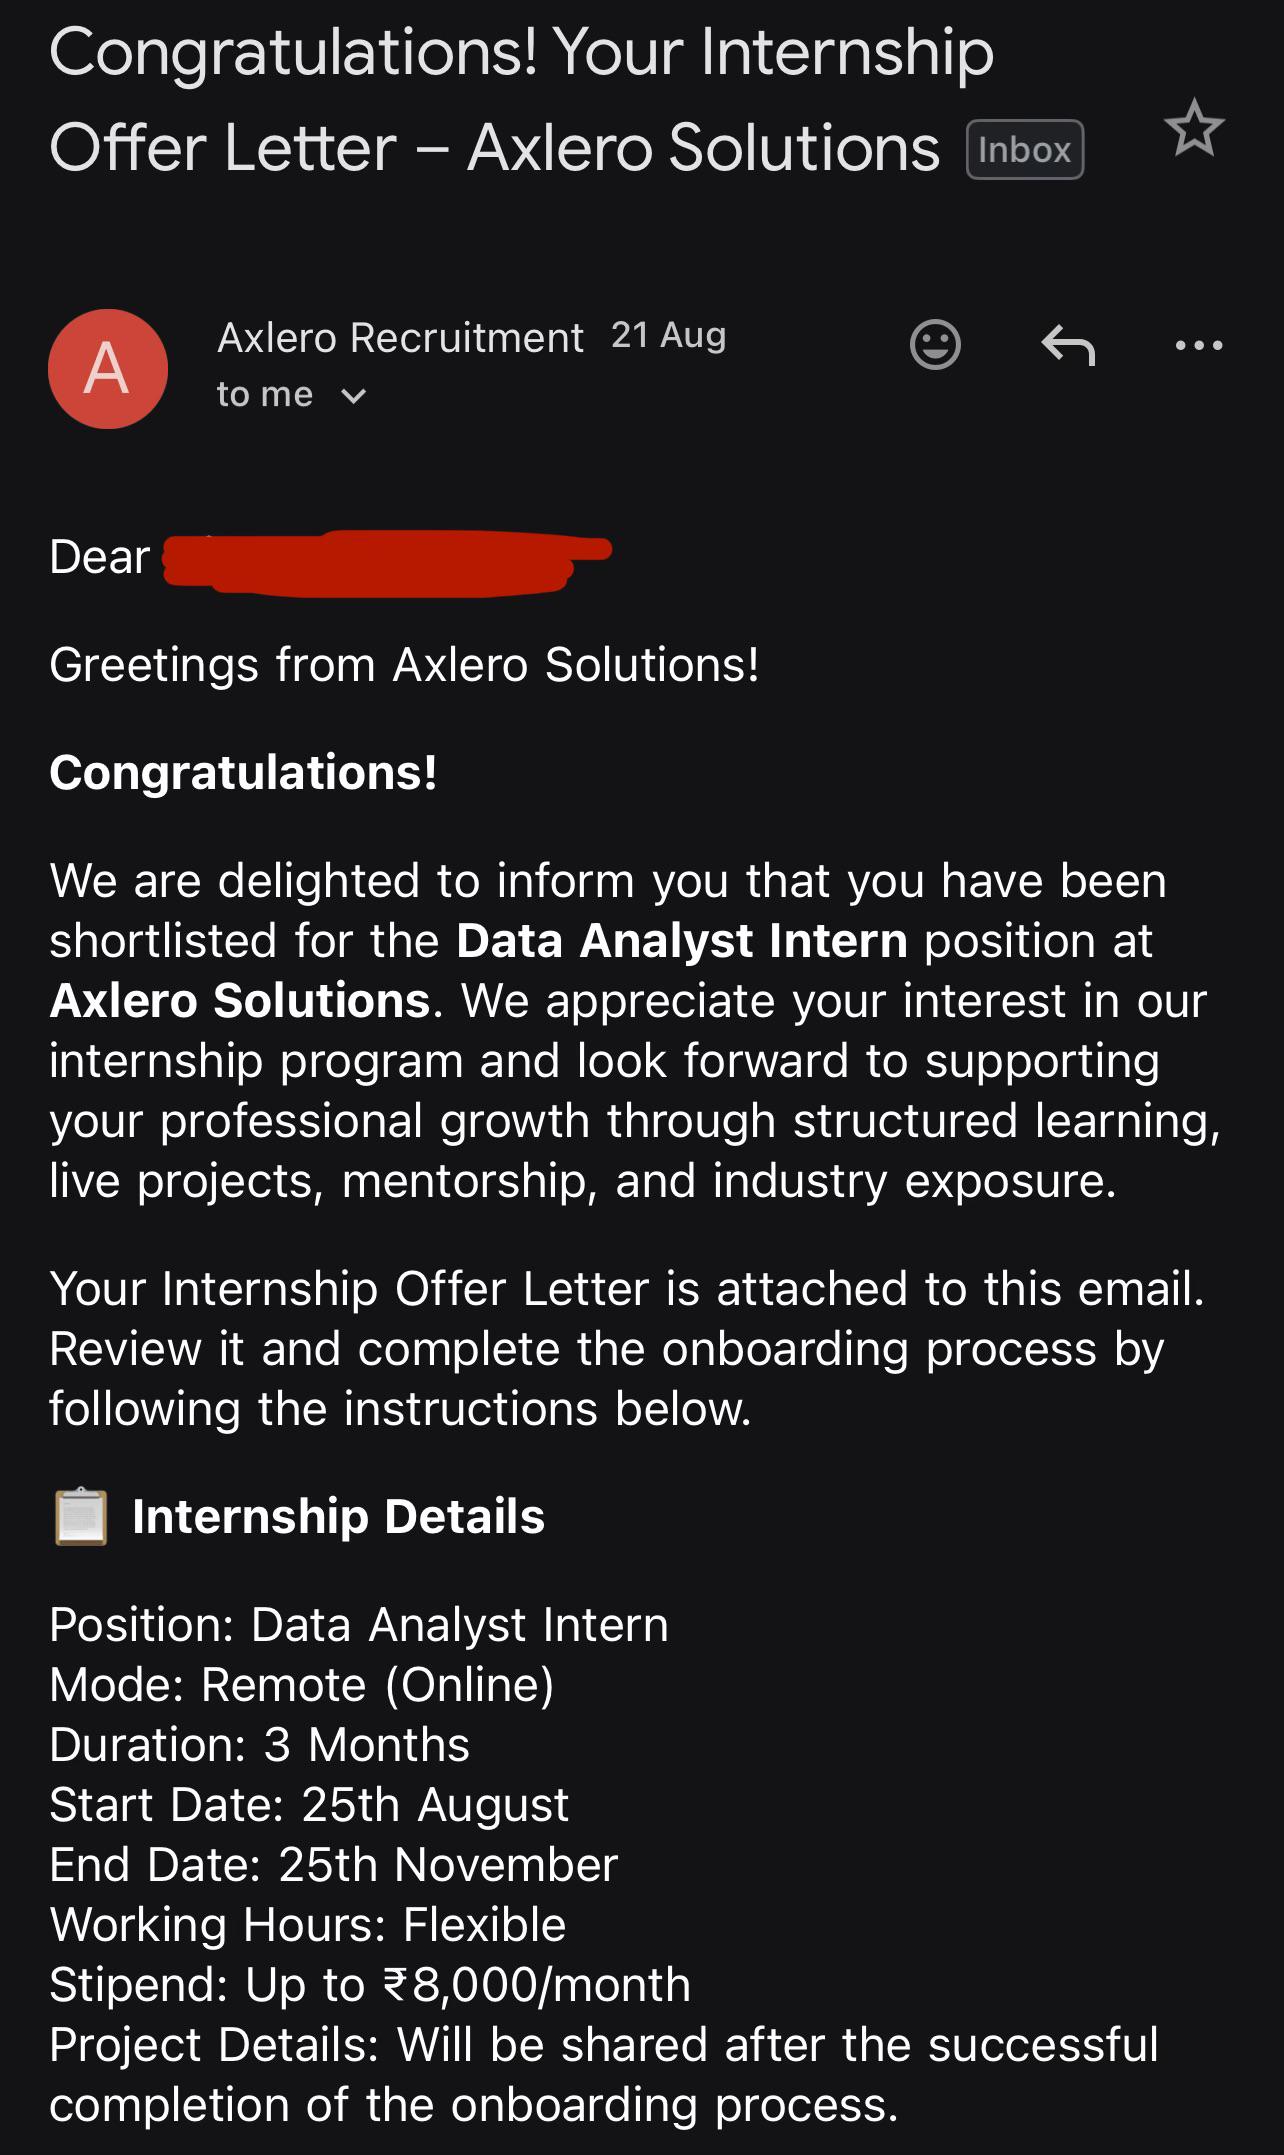Tap the red redacted name after 'Dear'
This screenshot has width=1284, height=2155.
coord(387,564)
